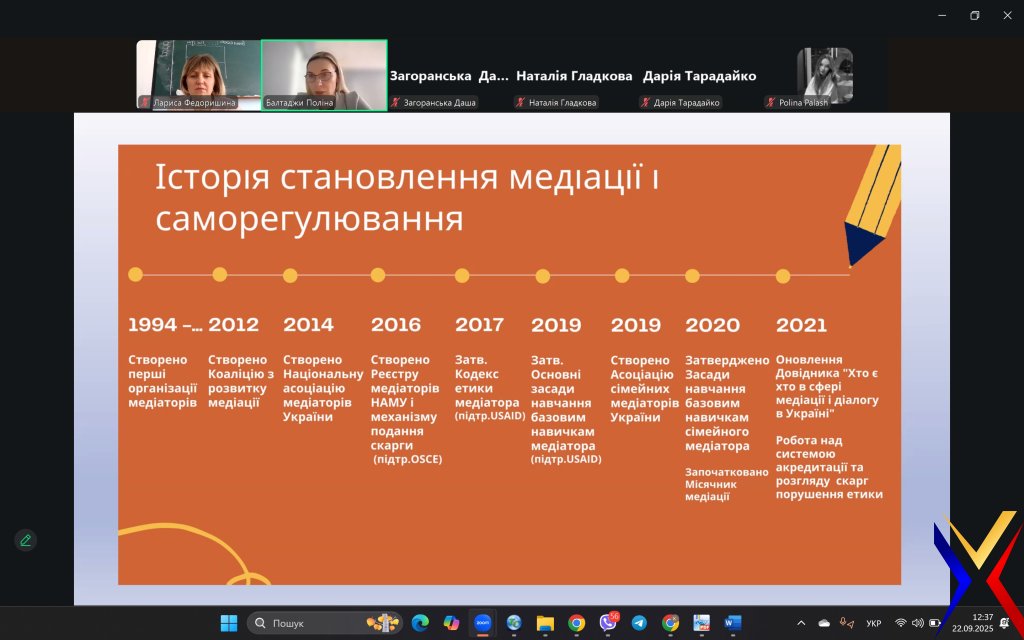Open File Explorer folder icon
The width and height of the screenshot is (1024, 640).
click(x=545, y=623)
